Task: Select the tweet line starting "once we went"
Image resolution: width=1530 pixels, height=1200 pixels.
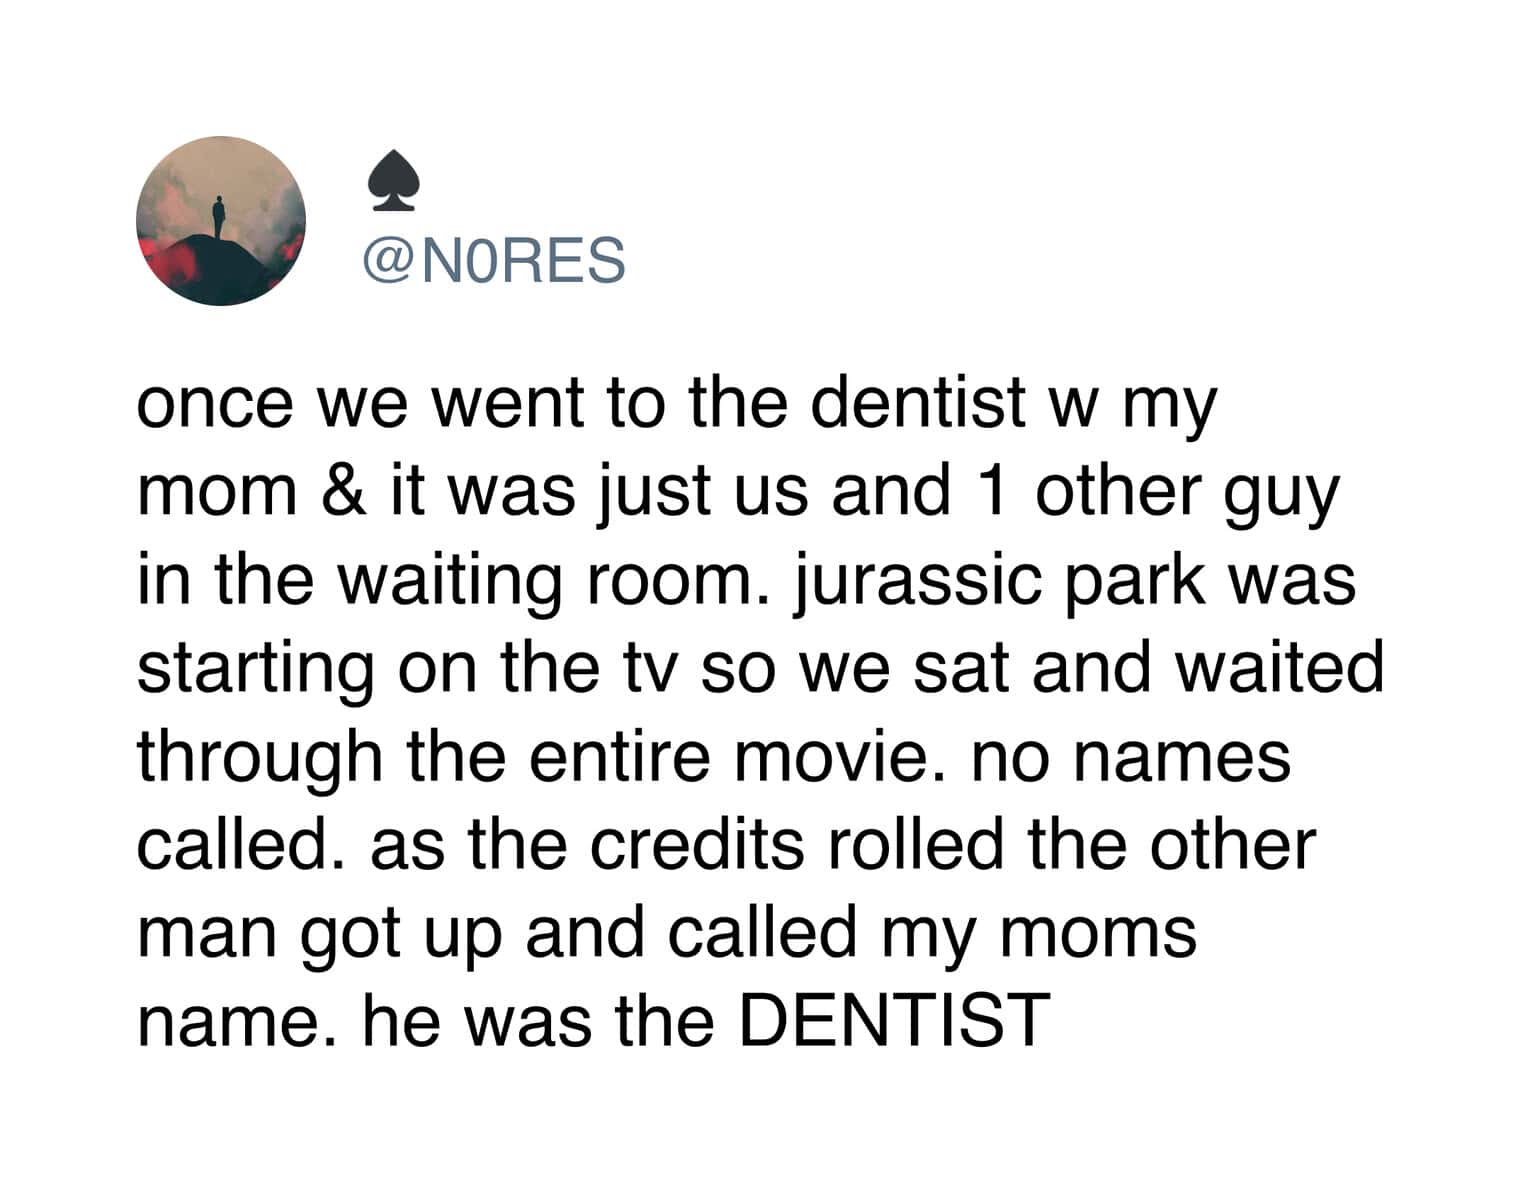Action: [x=677, y=404]
